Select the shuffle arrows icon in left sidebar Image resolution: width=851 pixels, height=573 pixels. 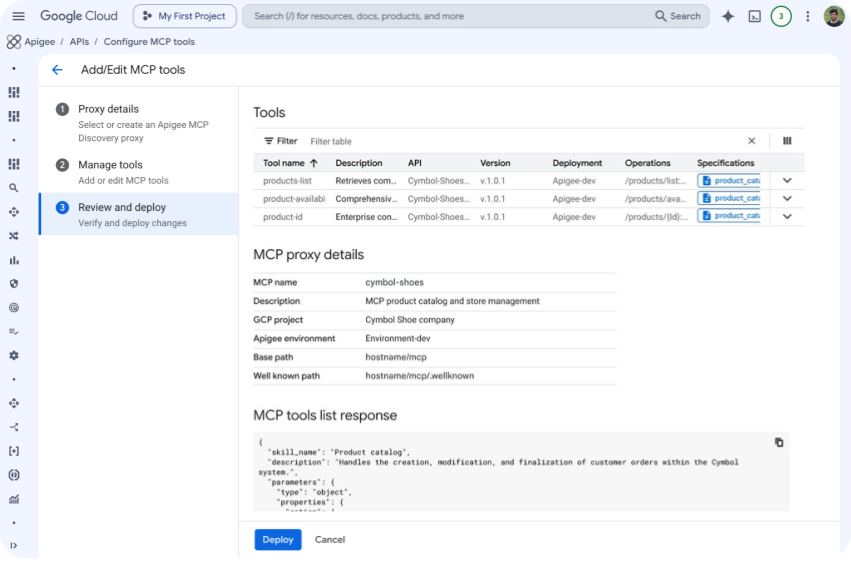[14, 235]
